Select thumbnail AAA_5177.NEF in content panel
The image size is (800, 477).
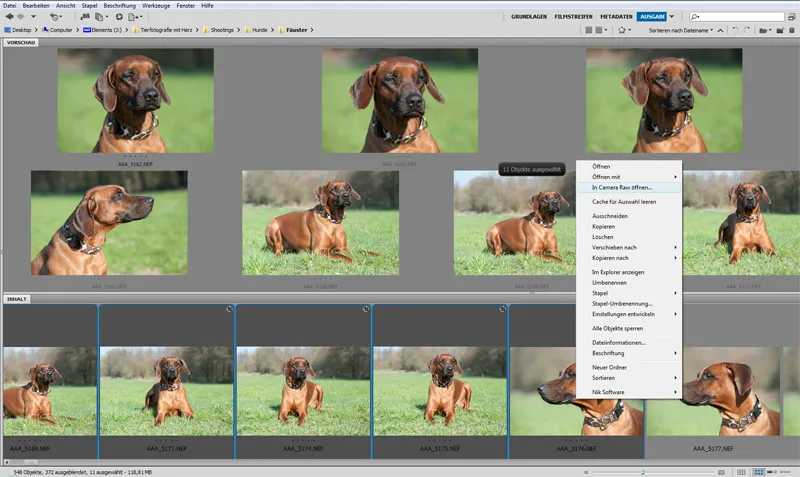coord(713,391)
